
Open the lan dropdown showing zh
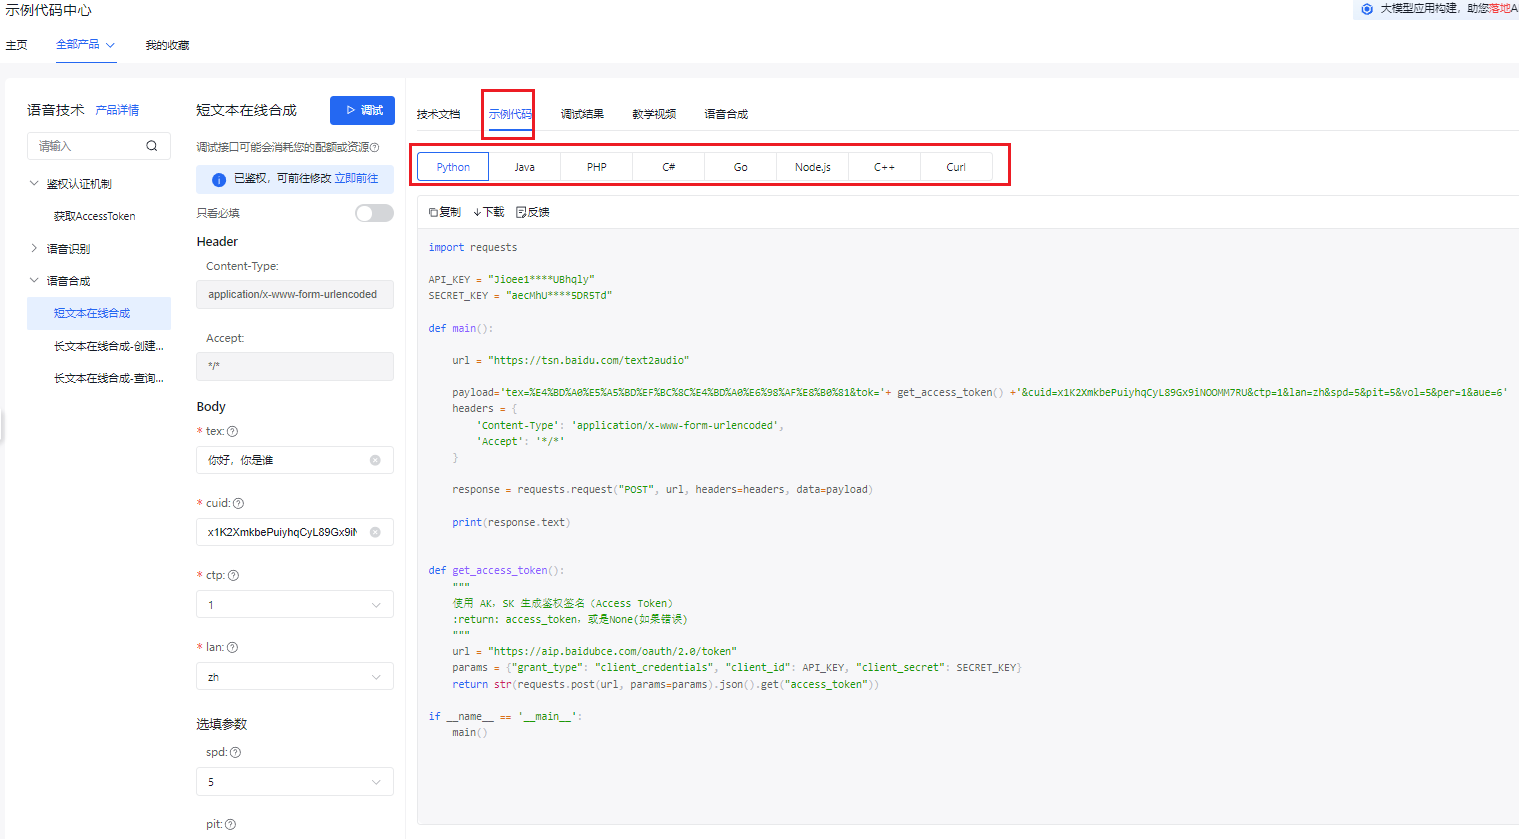(295, 677)
